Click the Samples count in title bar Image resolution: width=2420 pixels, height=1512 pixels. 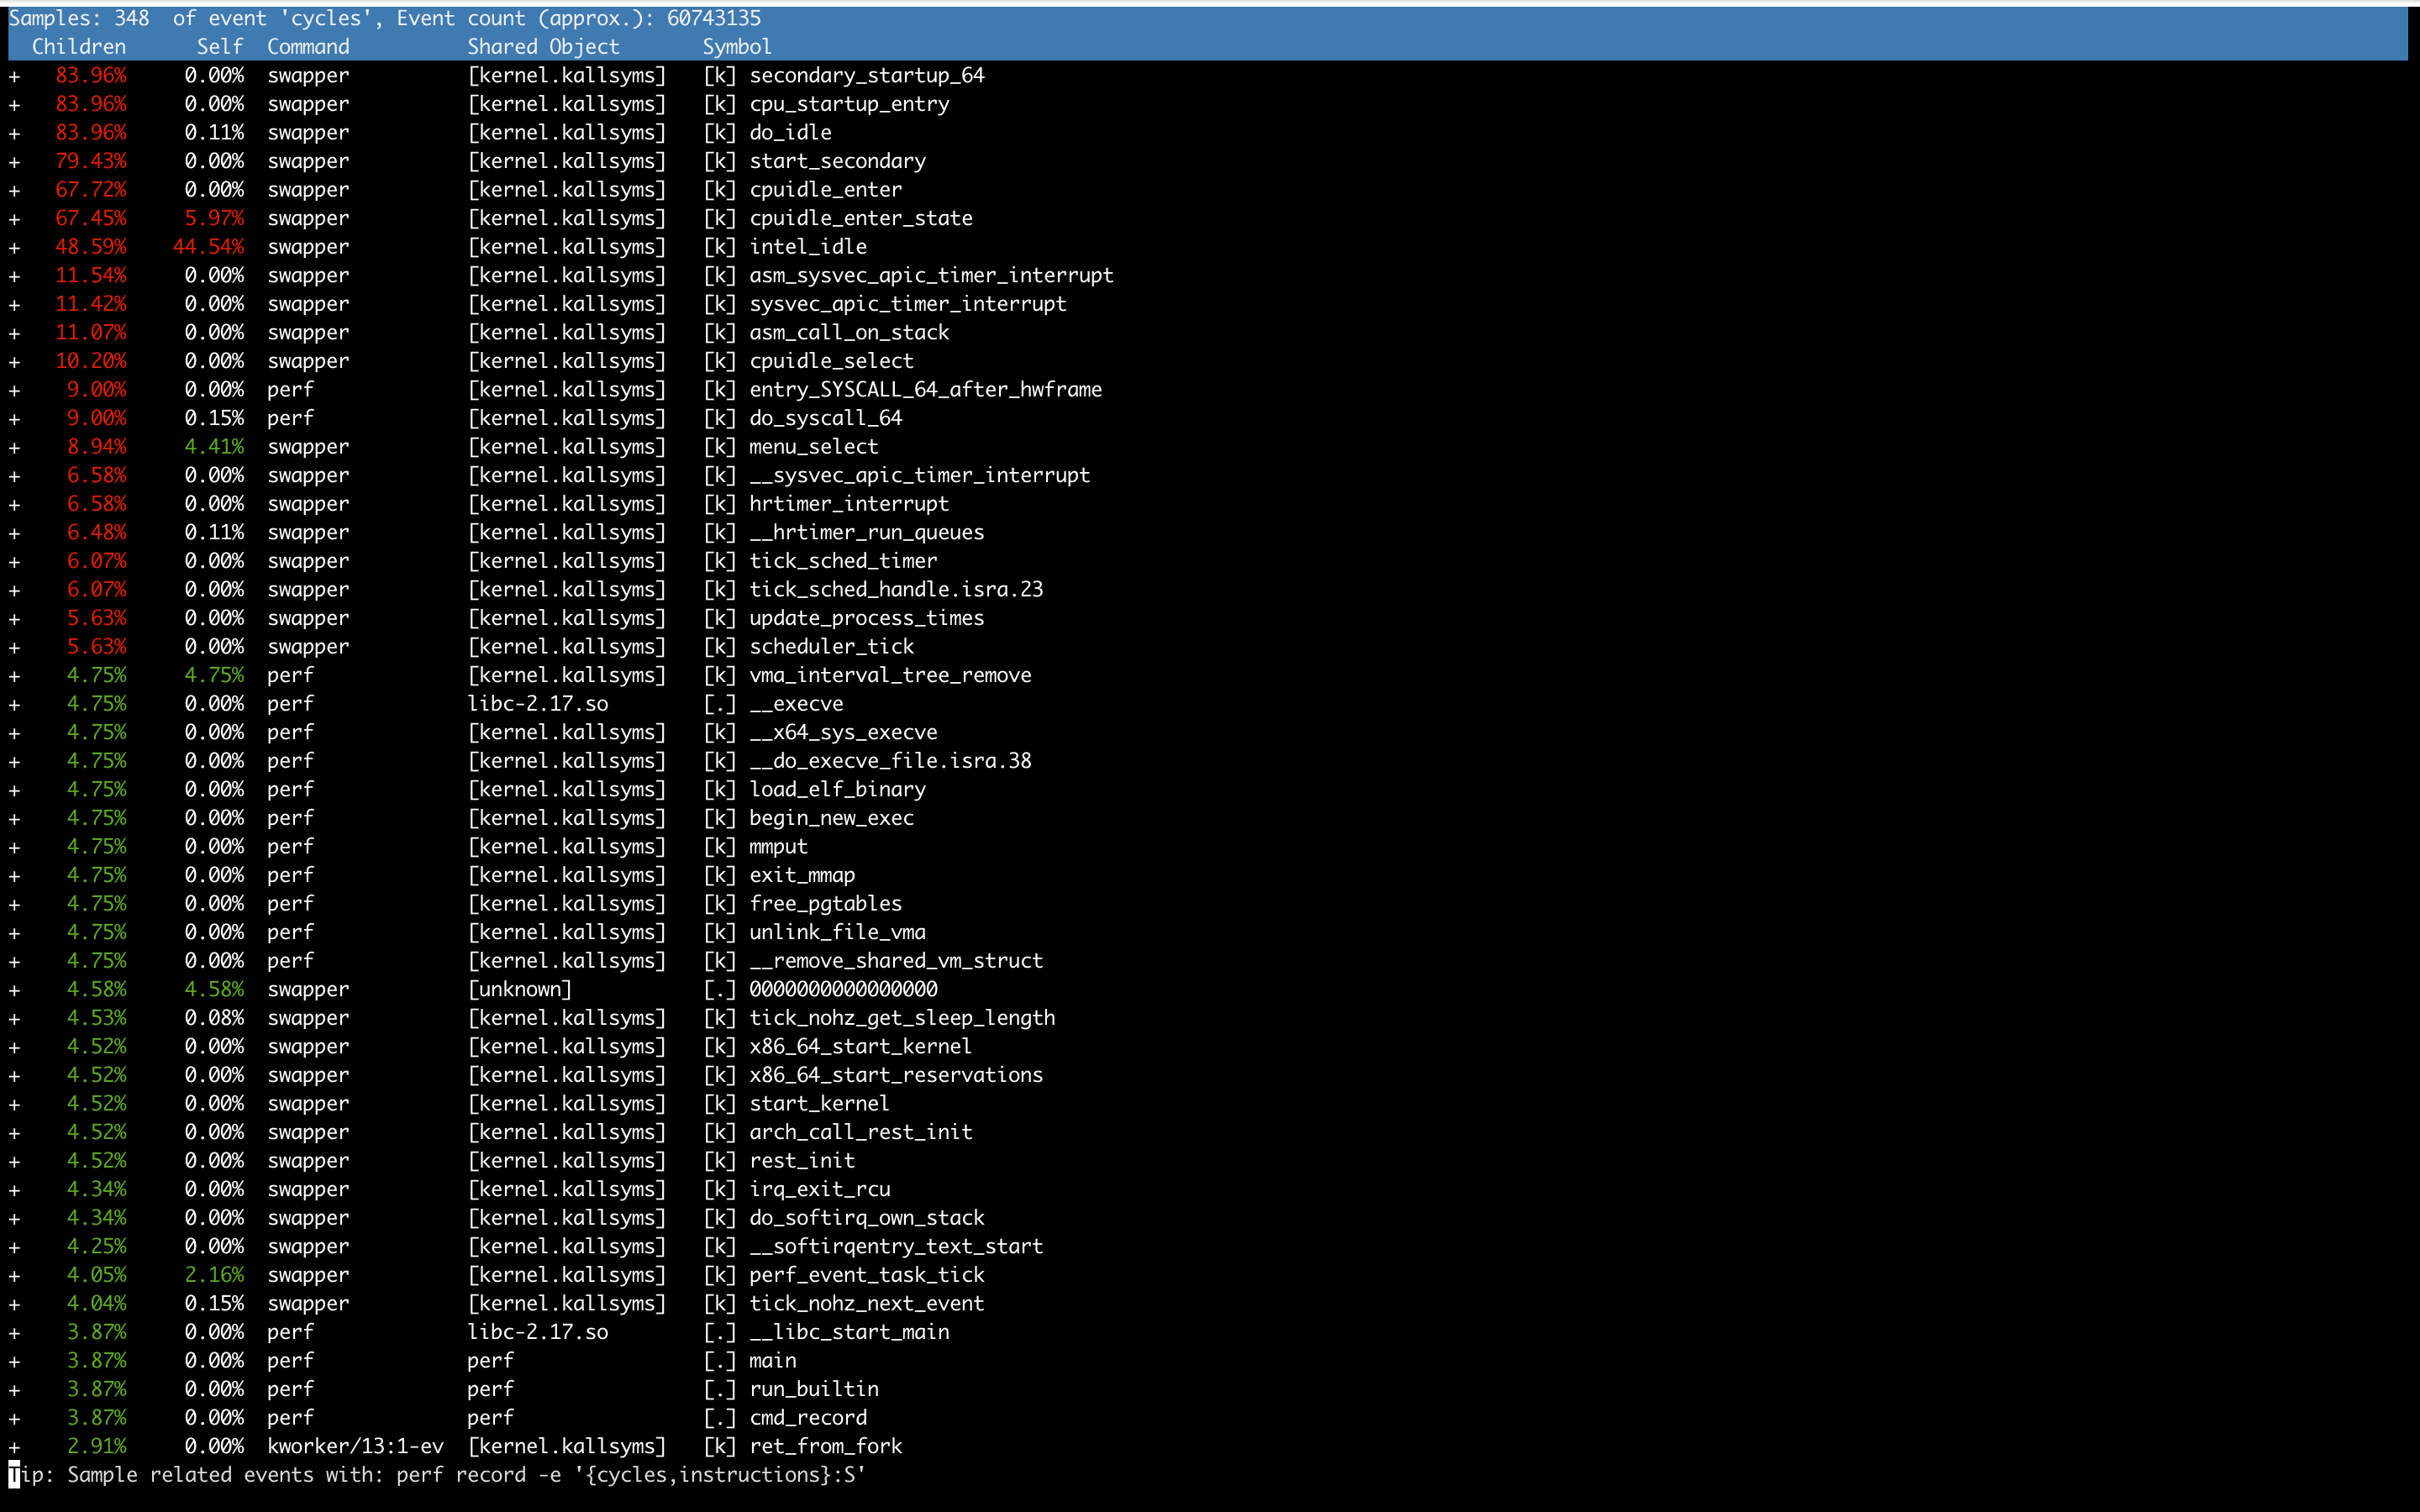[x=120, y=17]
